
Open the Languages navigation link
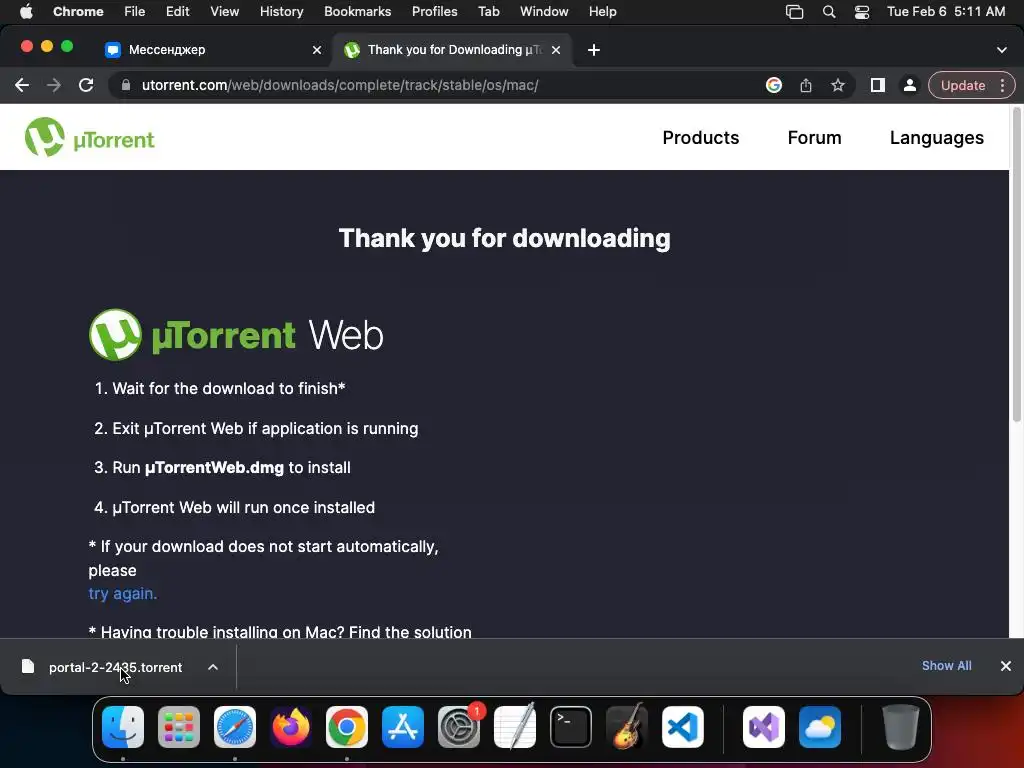point(936,138)
